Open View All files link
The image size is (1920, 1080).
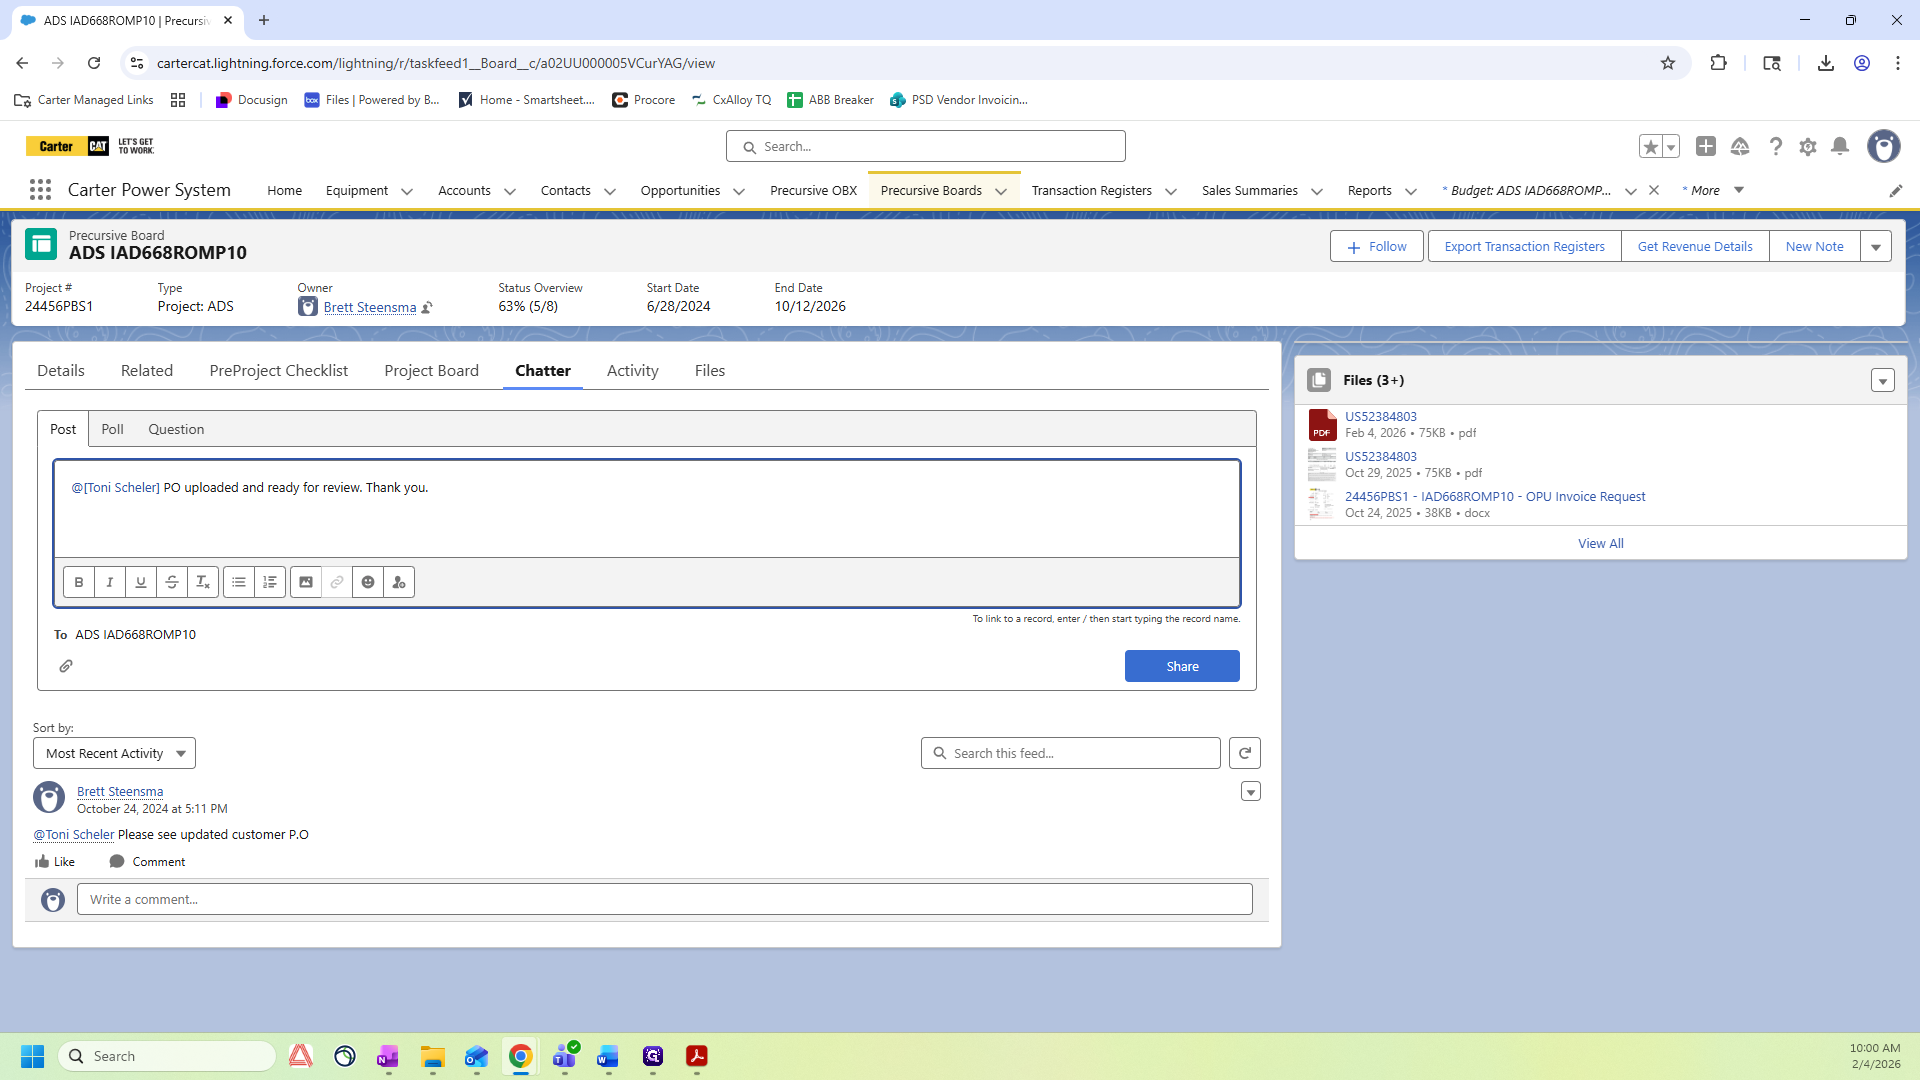(1600, 543)
